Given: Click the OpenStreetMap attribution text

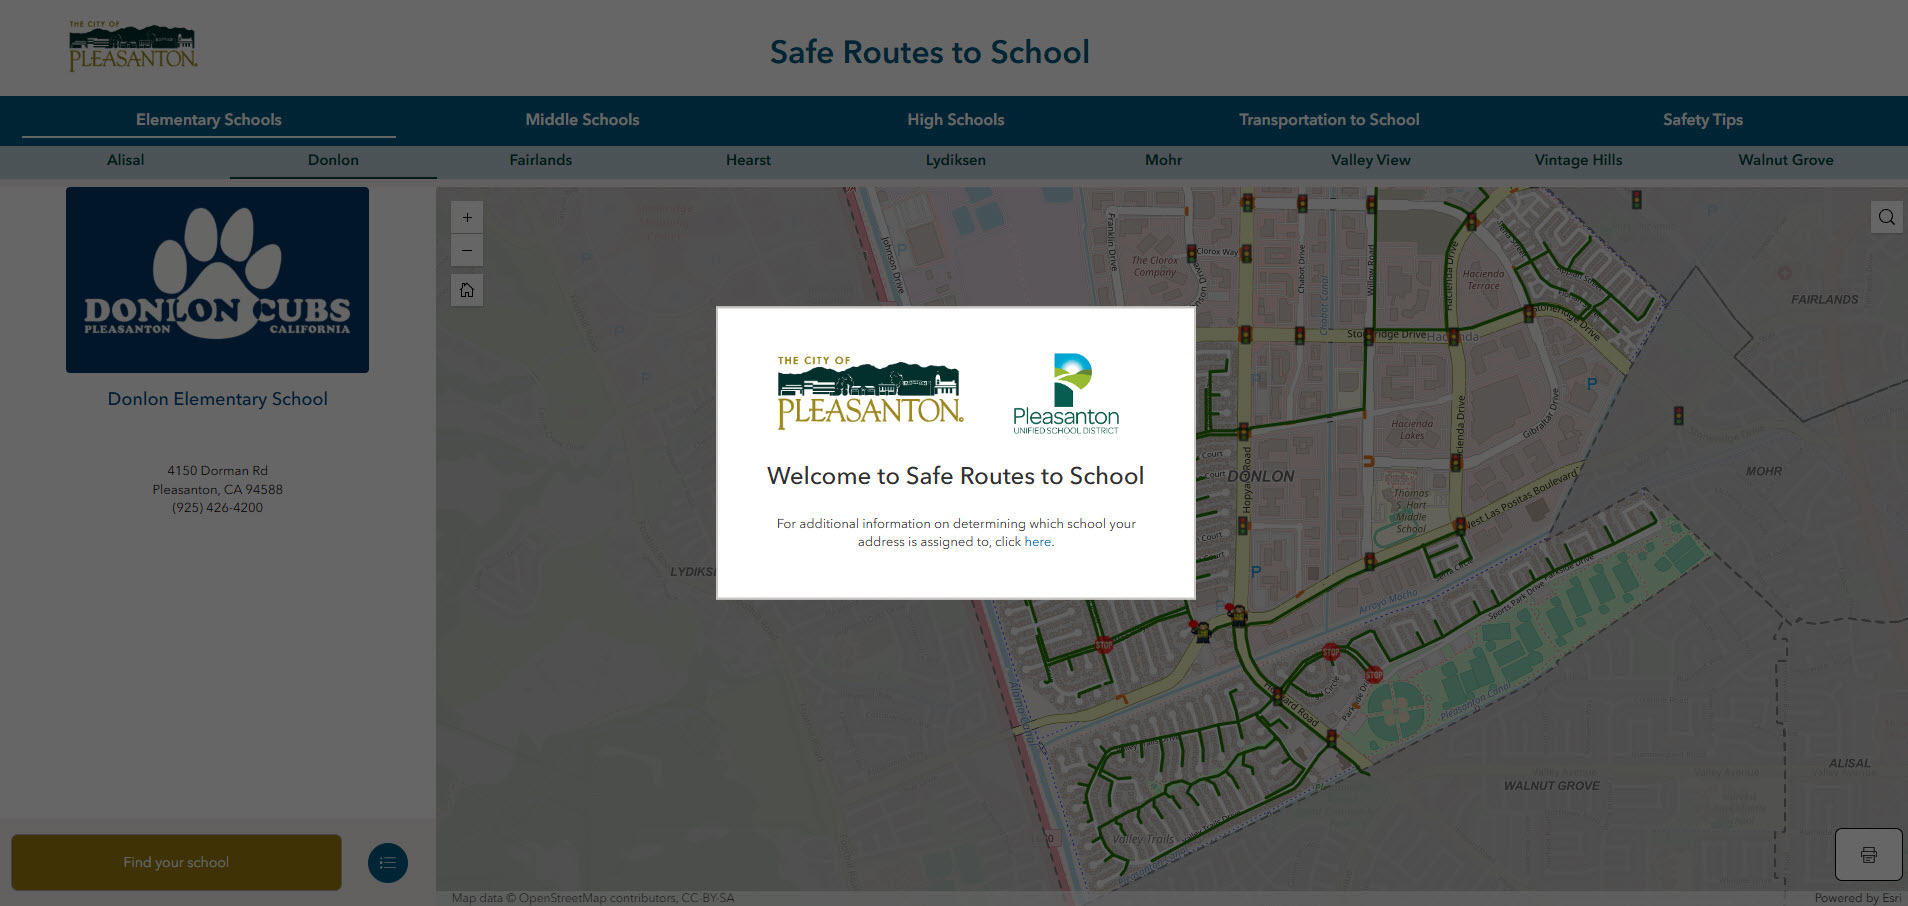Looking at the screenshot, I should click(x=592, y=898).
